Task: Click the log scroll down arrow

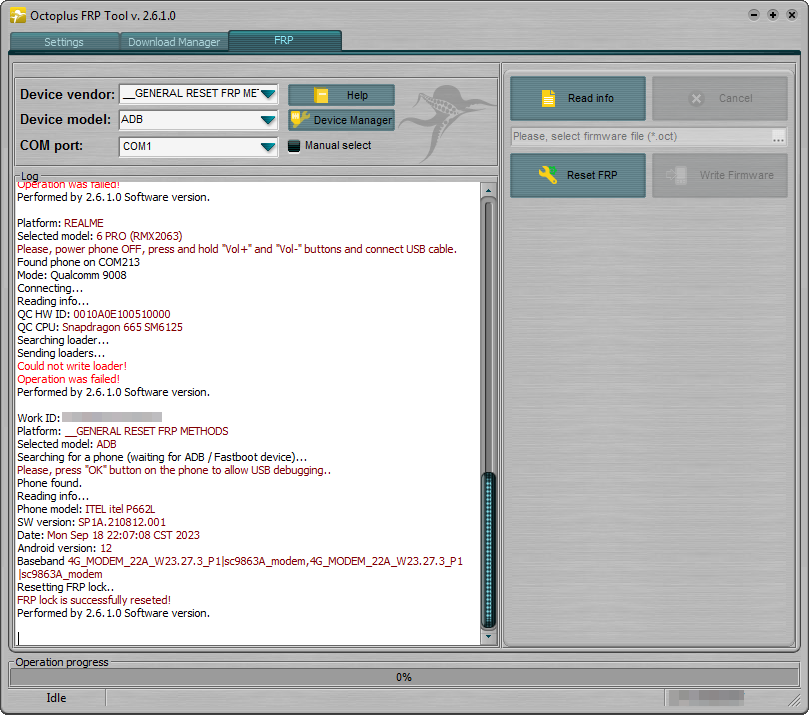Action: (x=488, y=637)
